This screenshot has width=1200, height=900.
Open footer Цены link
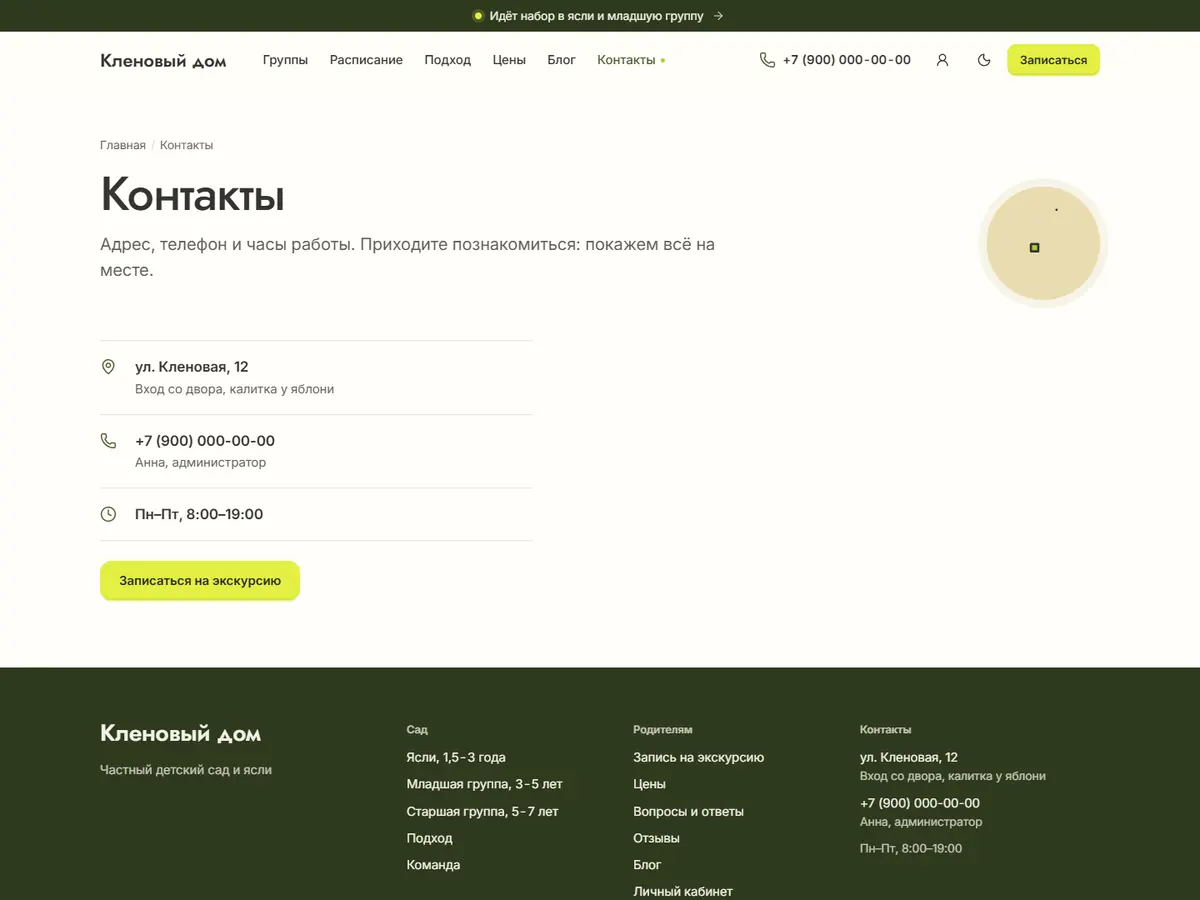649,784
